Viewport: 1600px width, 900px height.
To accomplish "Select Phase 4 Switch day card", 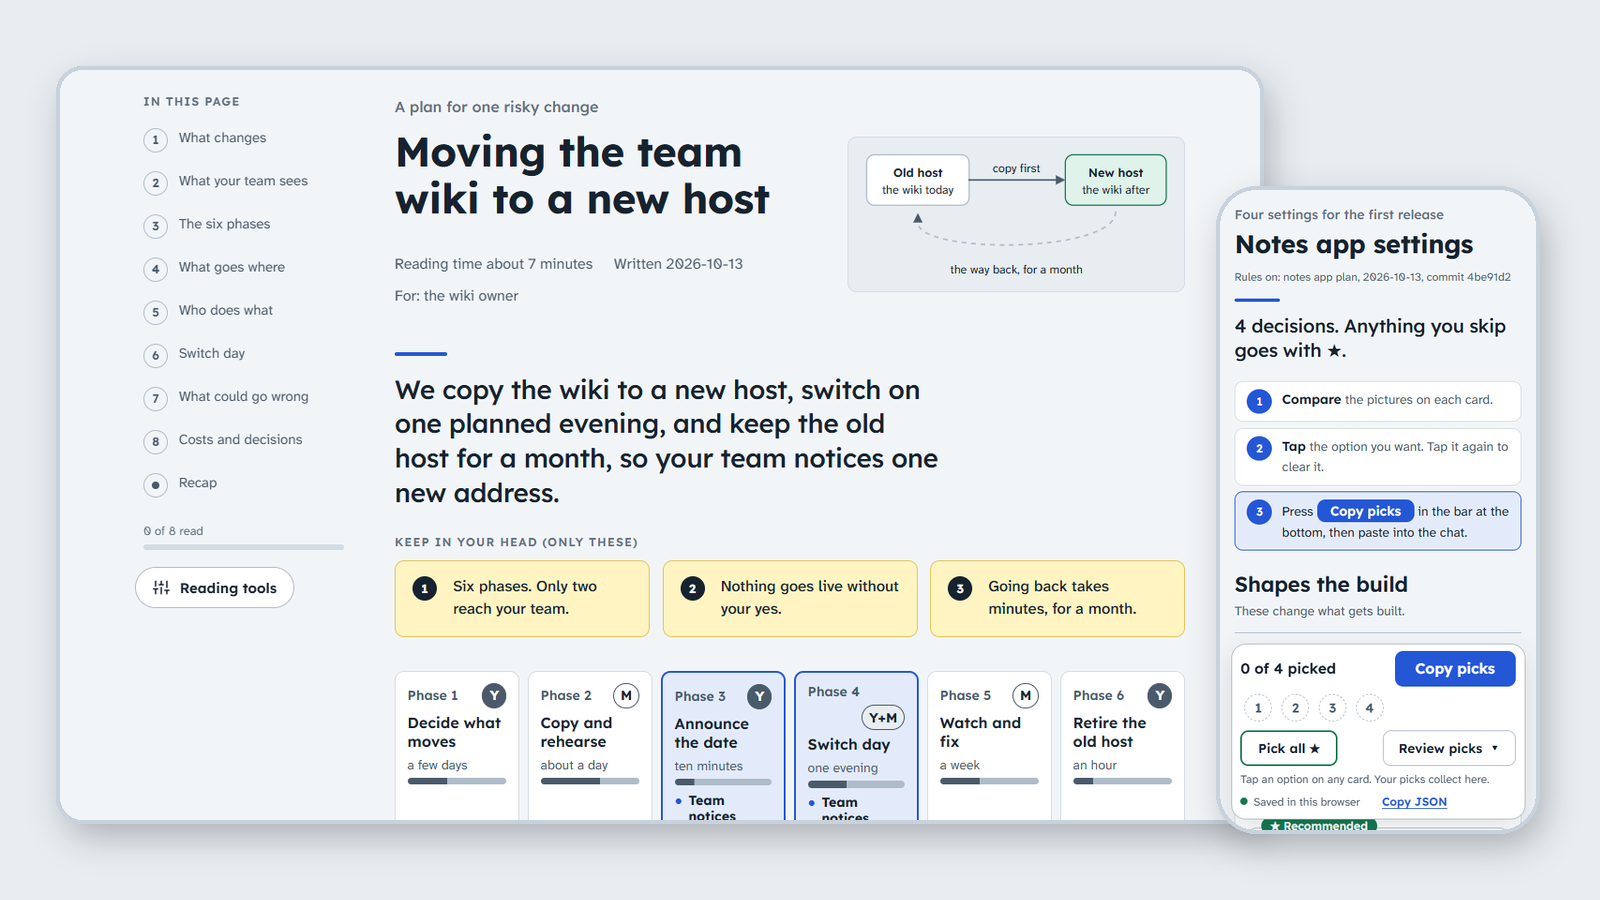I will coord(856,746).
